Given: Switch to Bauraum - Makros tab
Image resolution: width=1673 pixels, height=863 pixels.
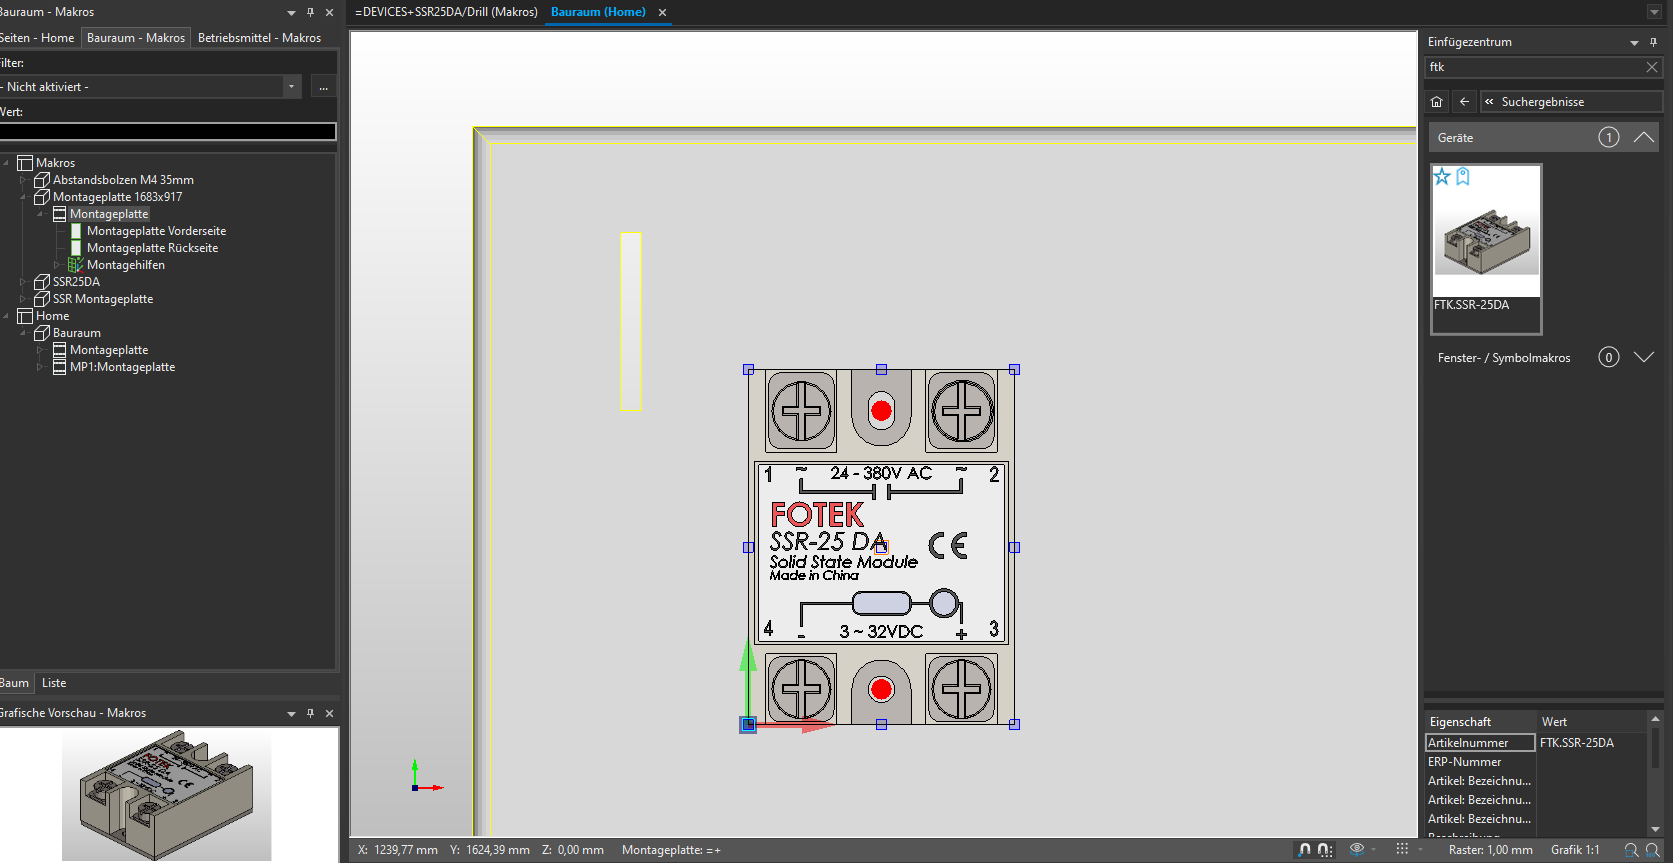Looking at the screenshot, I should tap(136, 38).
